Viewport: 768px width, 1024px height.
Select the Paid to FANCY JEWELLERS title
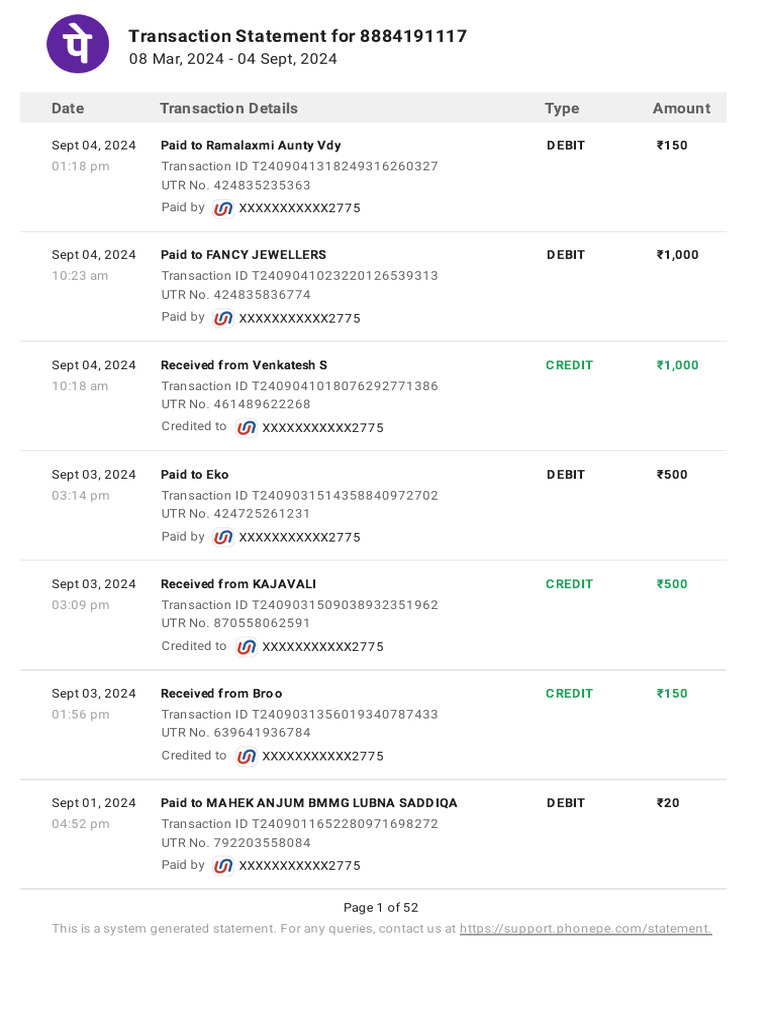[243, 255]
